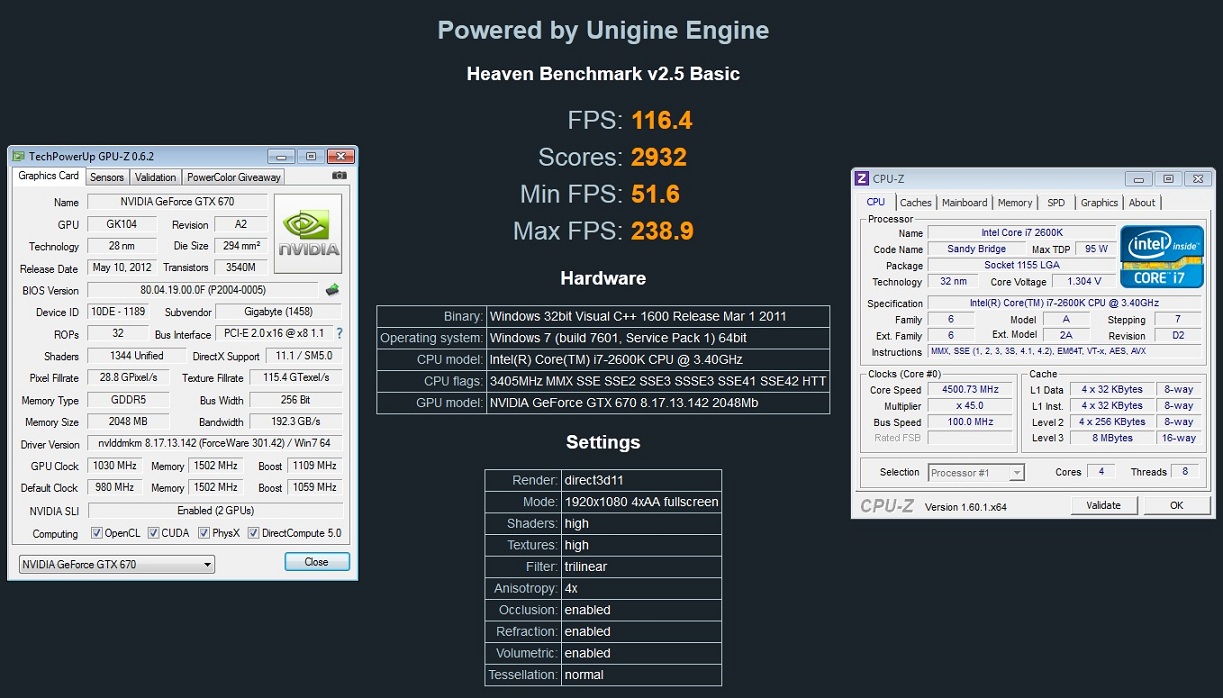The width and height of the screenshot is (1223, 698).
Task: Click the BIOS save chip icon
Action: pos(332,290)
